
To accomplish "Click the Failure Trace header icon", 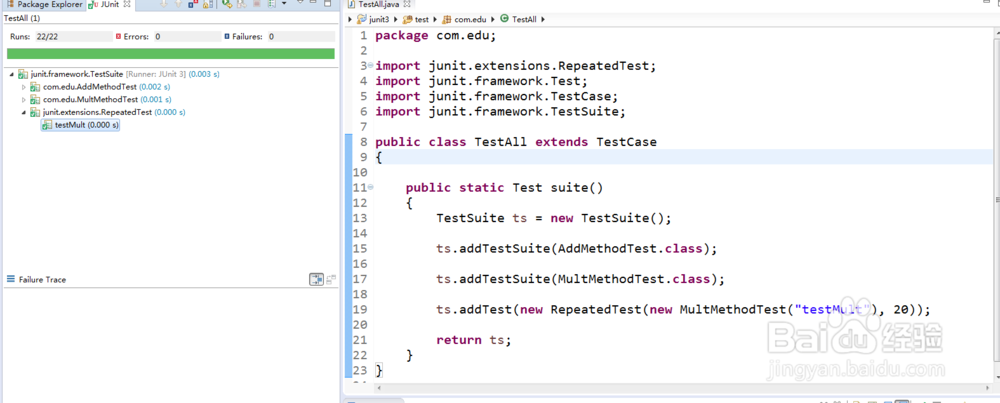I will click(10, 279).
